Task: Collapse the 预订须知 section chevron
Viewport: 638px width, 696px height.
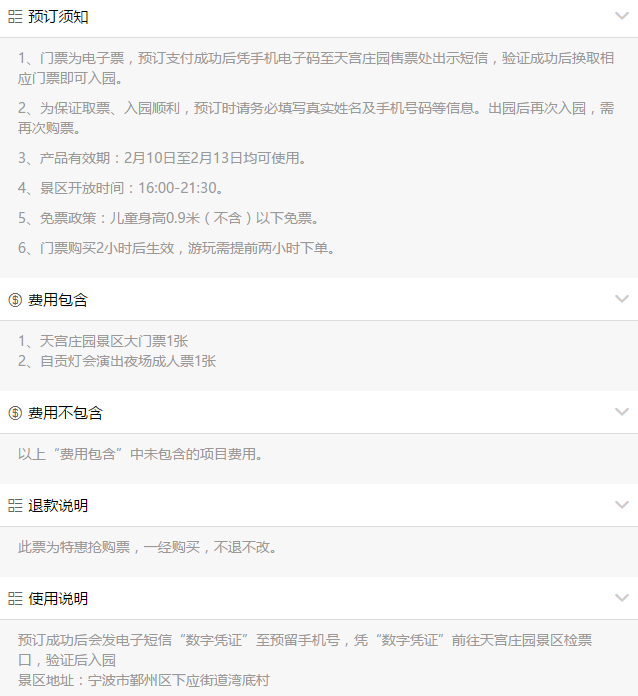Action: pos(622,16)
